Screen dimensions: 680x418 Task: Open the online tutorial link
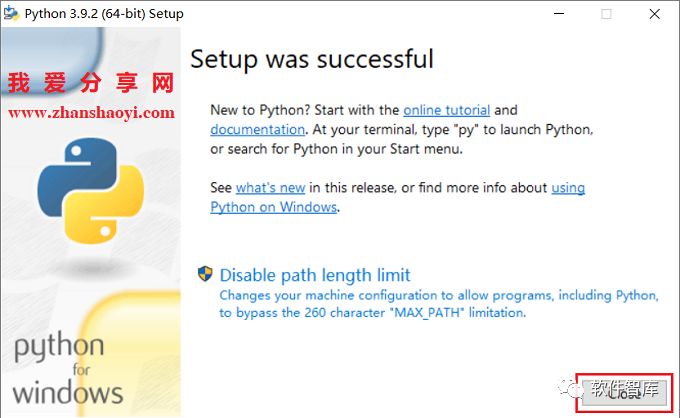[x=446, y=110]
